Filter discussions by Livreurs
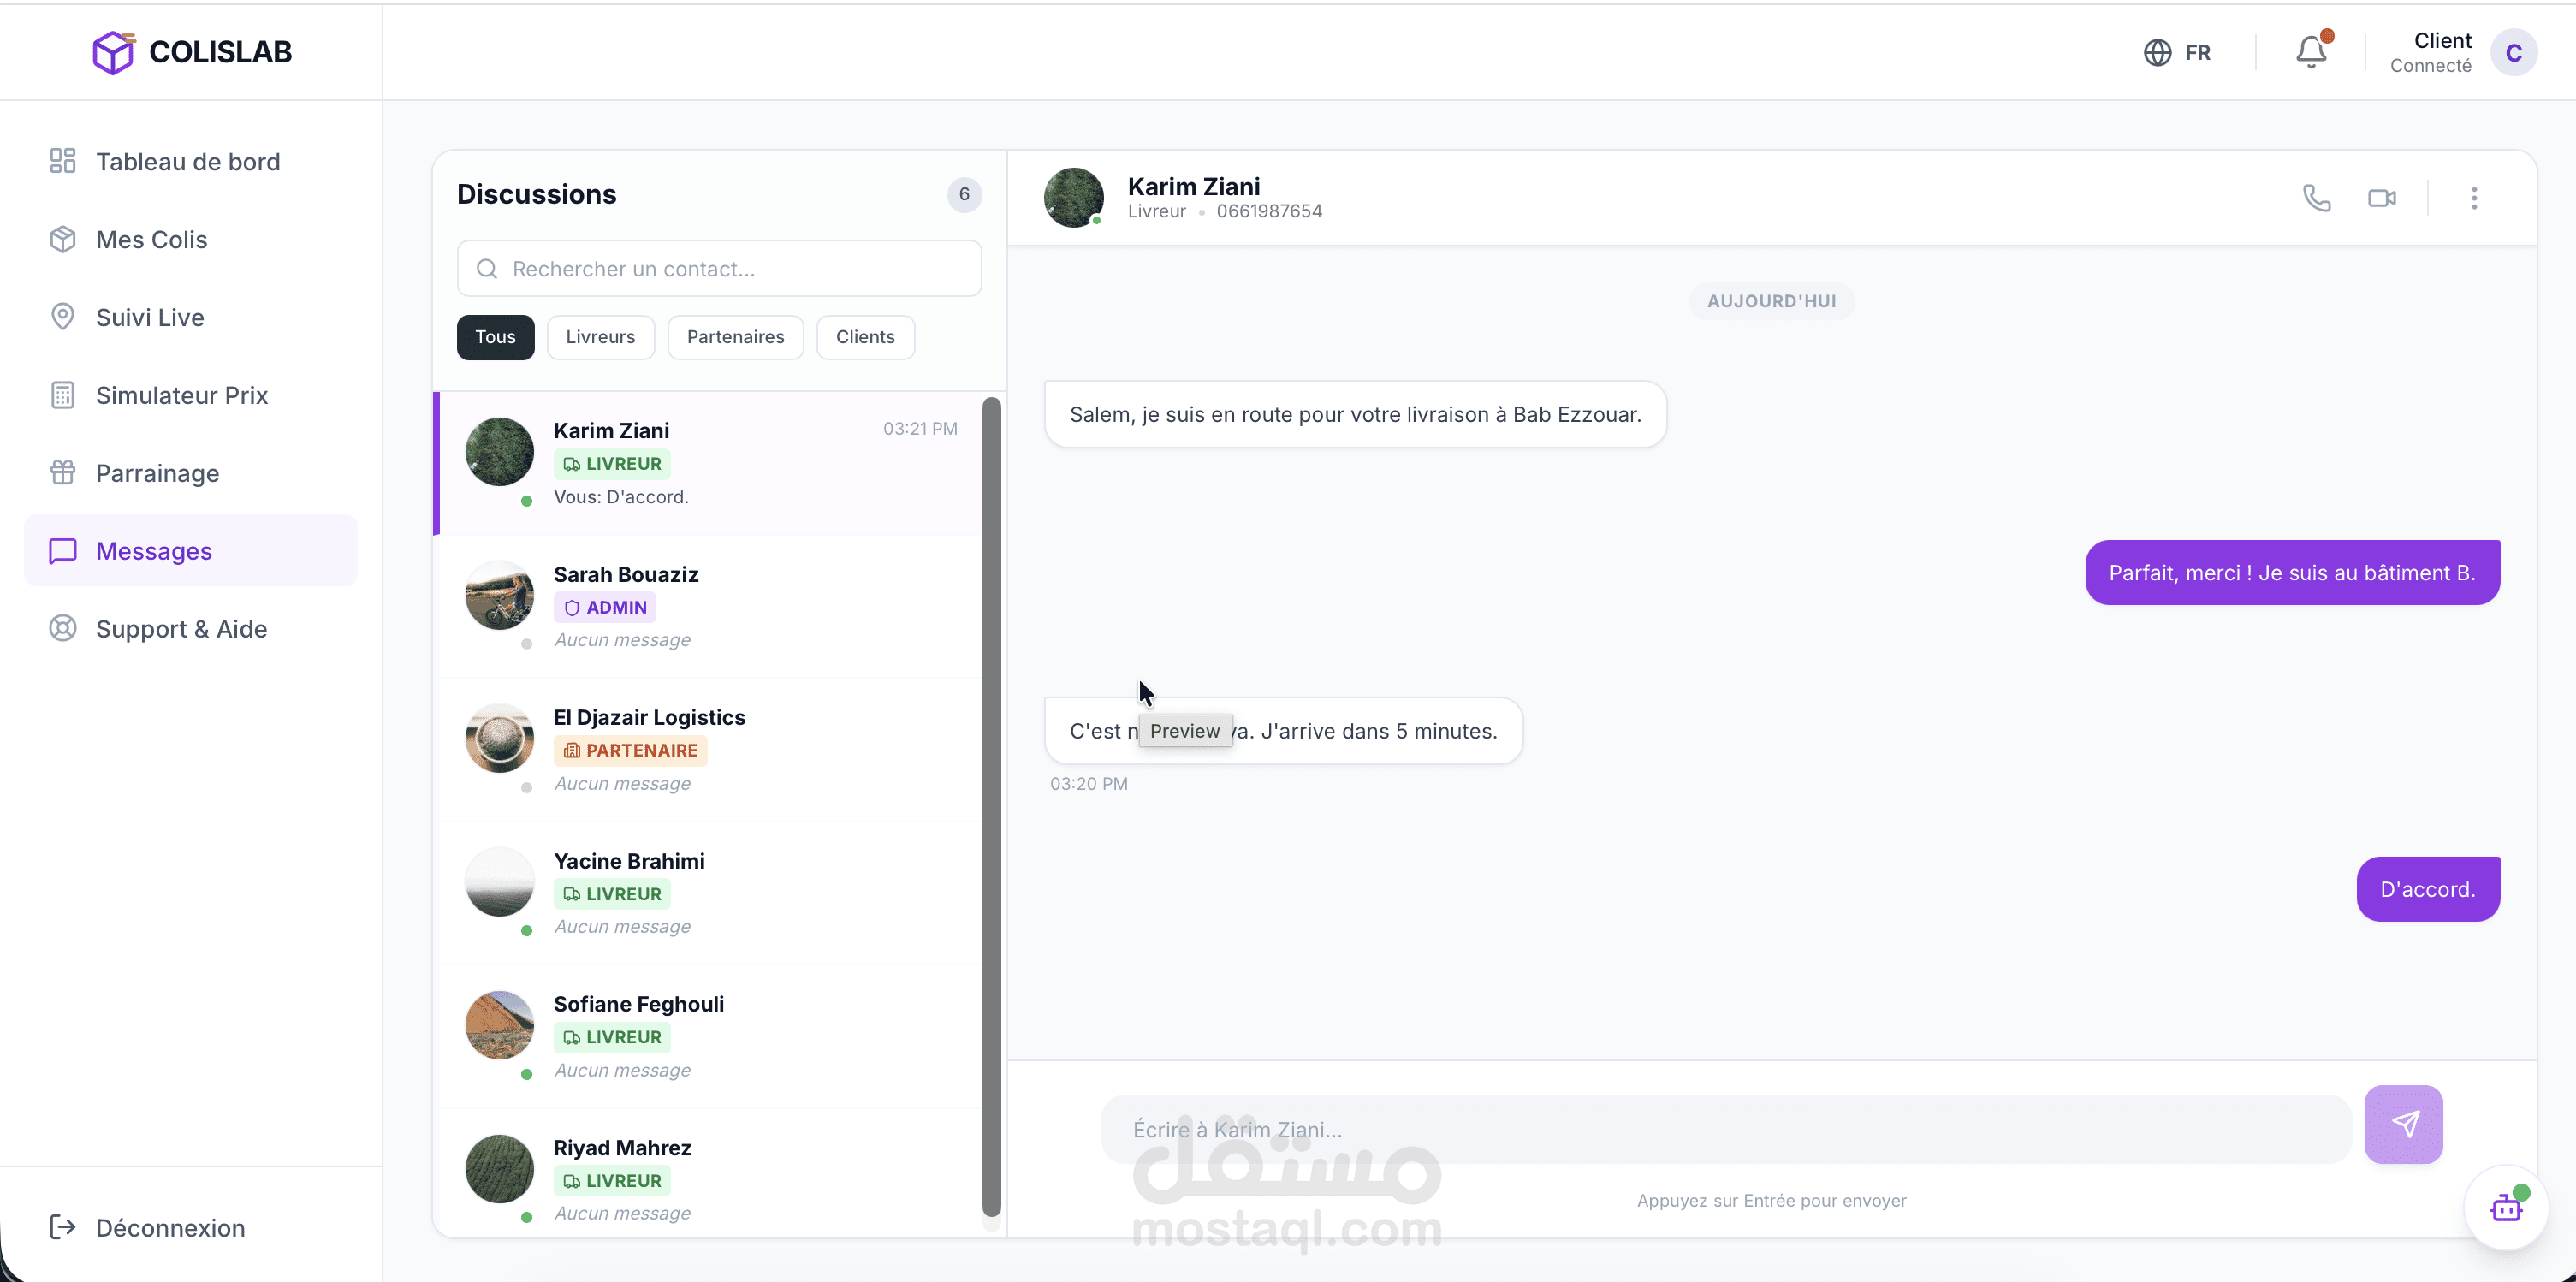Viewport: 2576px width, 1282px height. [x=600, y=337]
